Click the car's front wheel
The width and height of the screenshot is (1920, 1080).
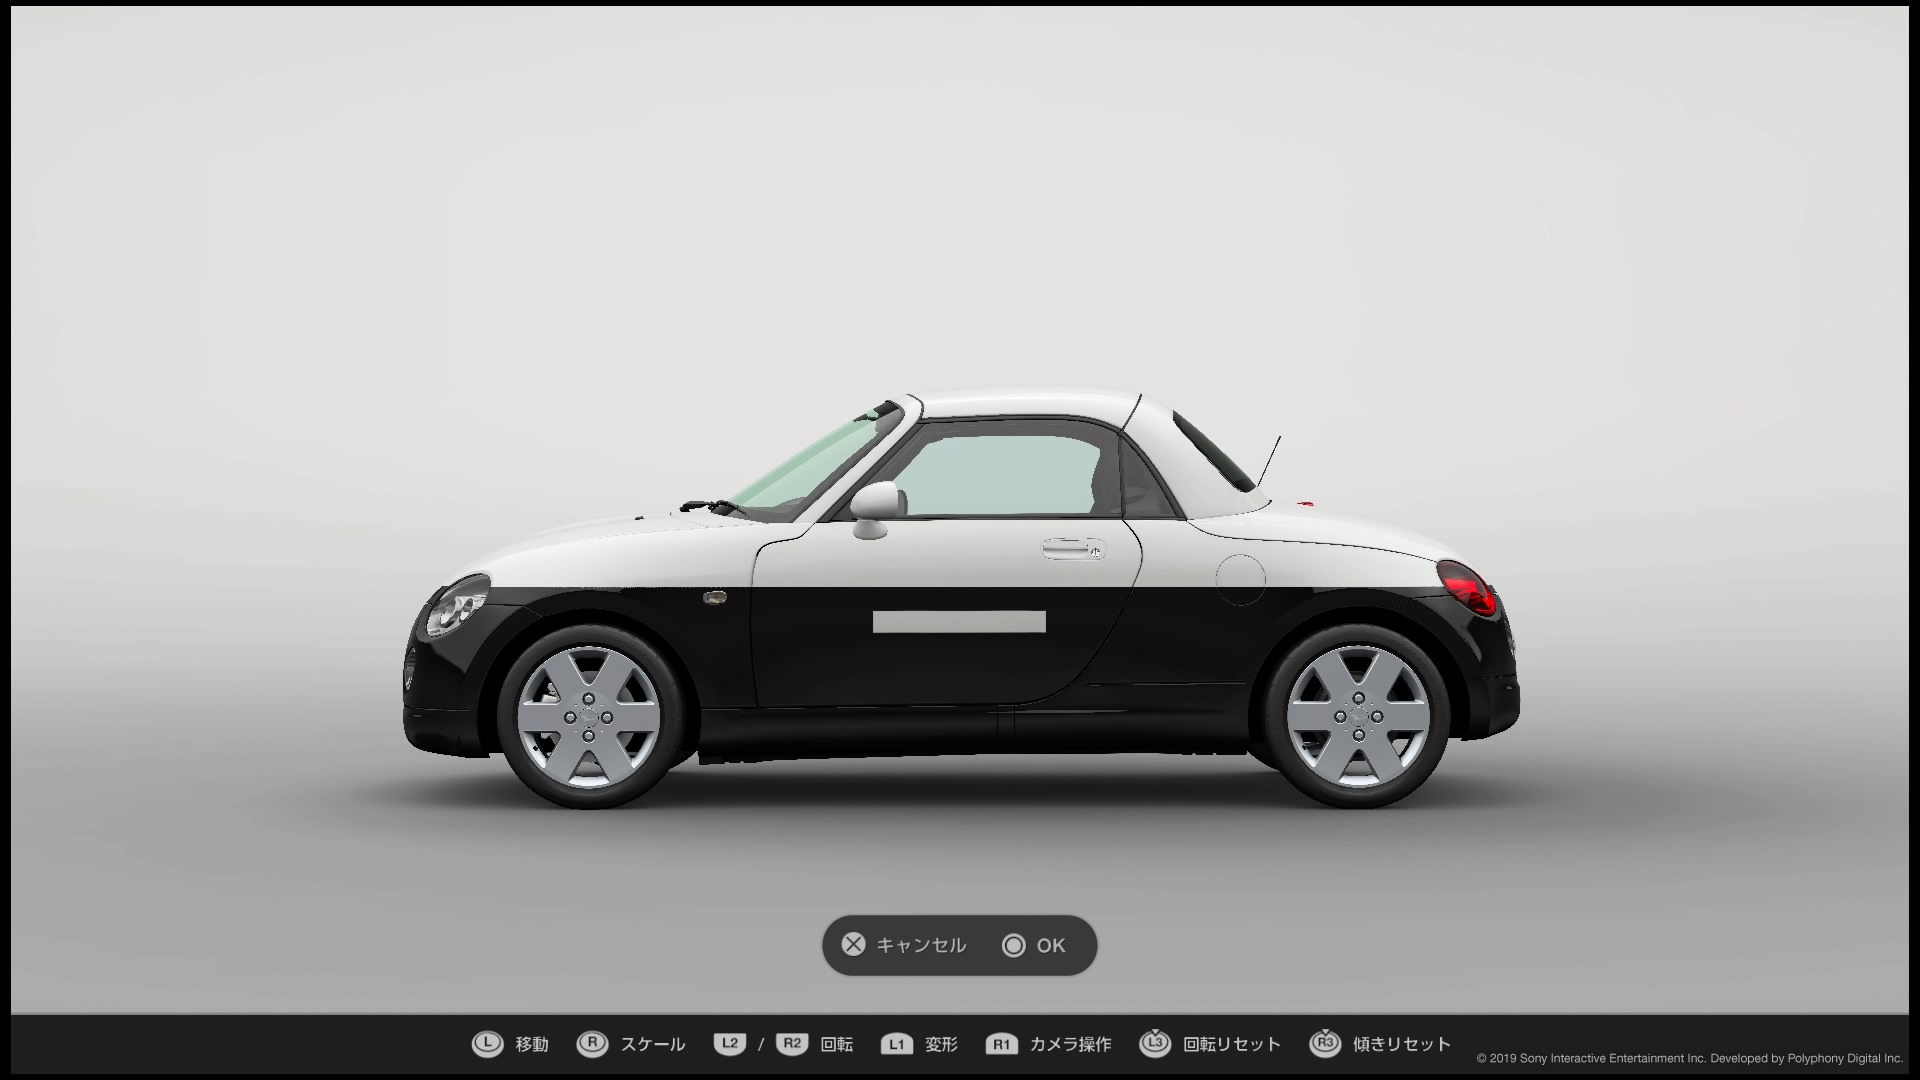(588, 716)
